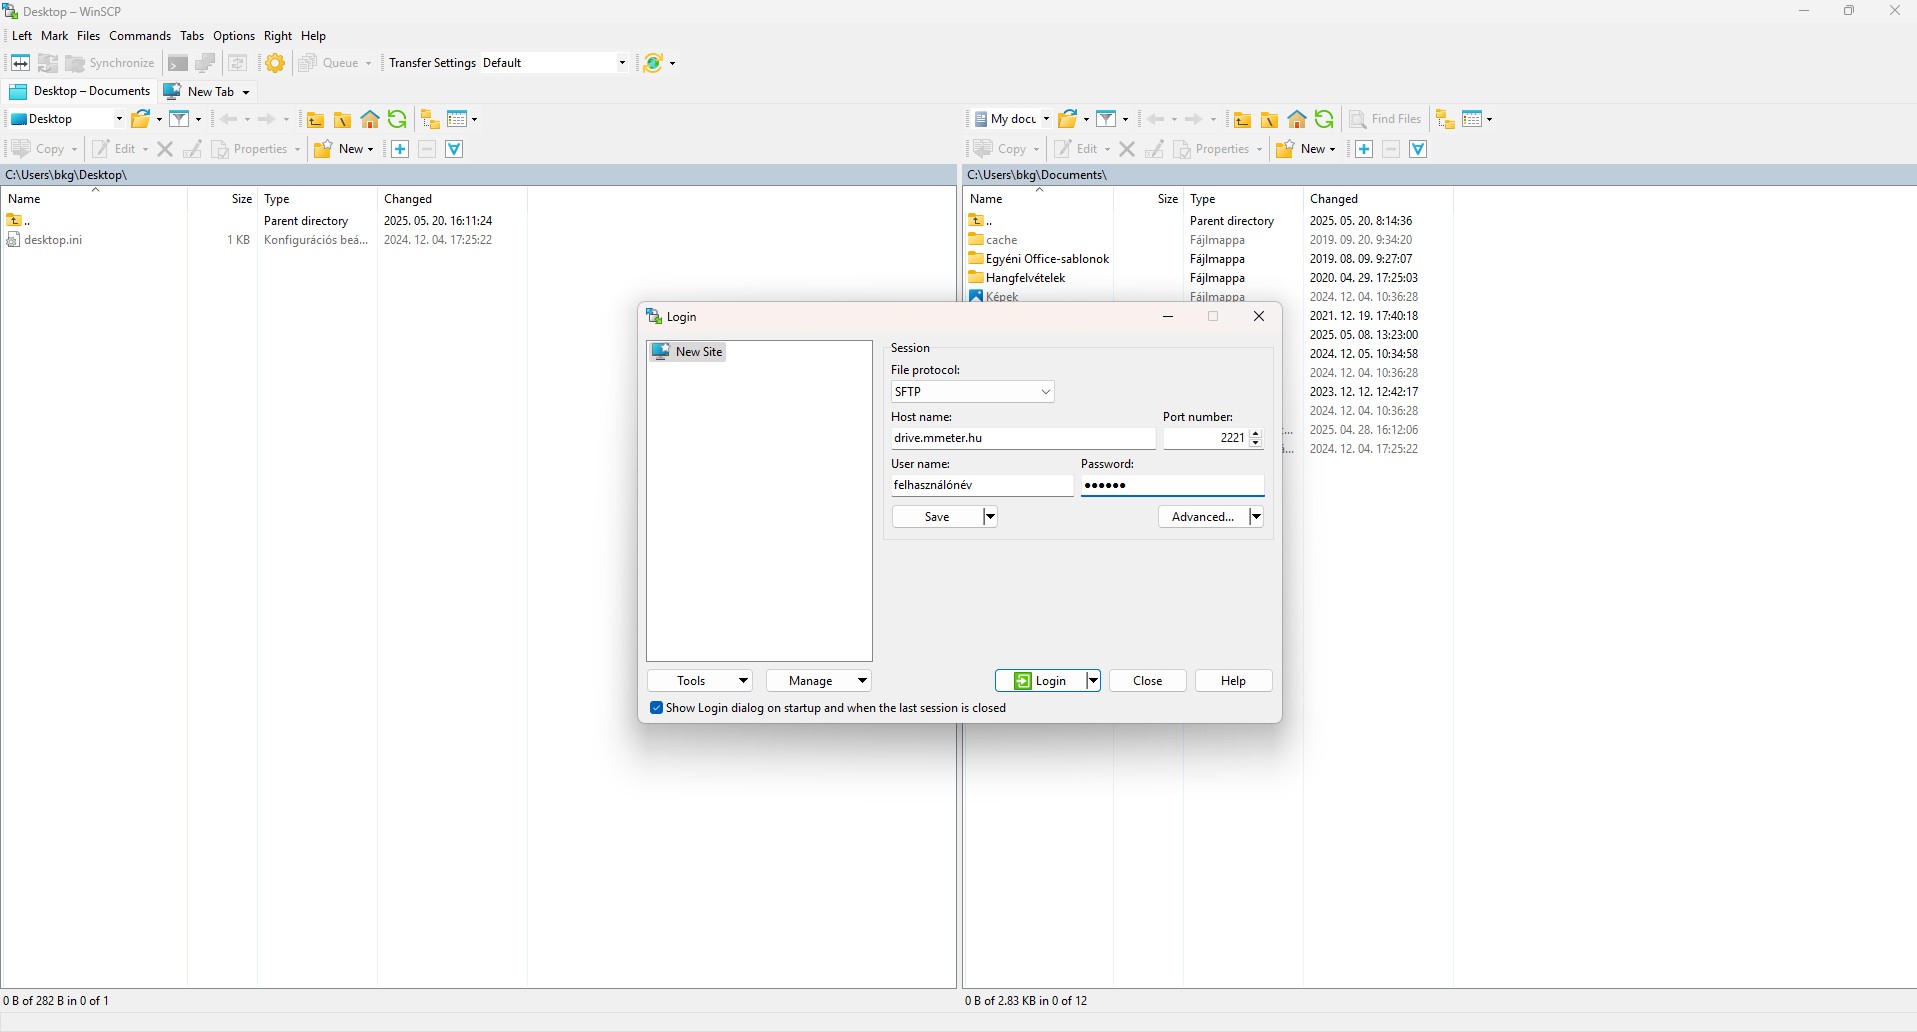Show directory tree in left panel
1917x1032 pixels.
click(x=430, y=120)
